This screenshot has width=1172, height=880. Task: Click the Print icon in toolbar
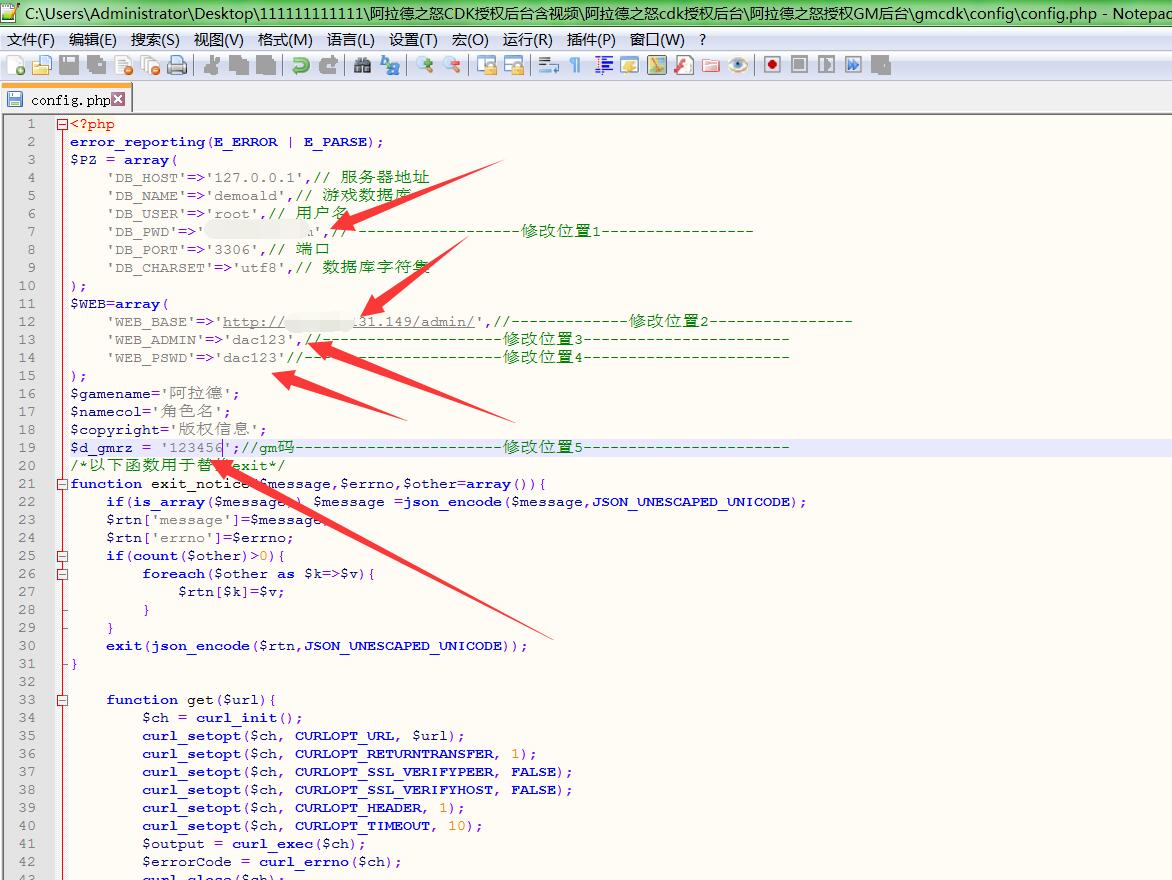(177, 65)
